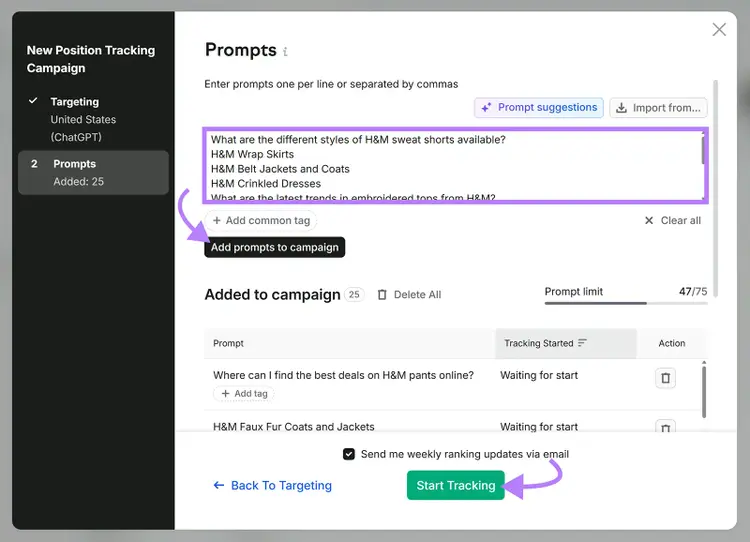Select the 'H&M Crinkled Dresses' line
This screenshot has height=542, width=750.
coord(266,184)
